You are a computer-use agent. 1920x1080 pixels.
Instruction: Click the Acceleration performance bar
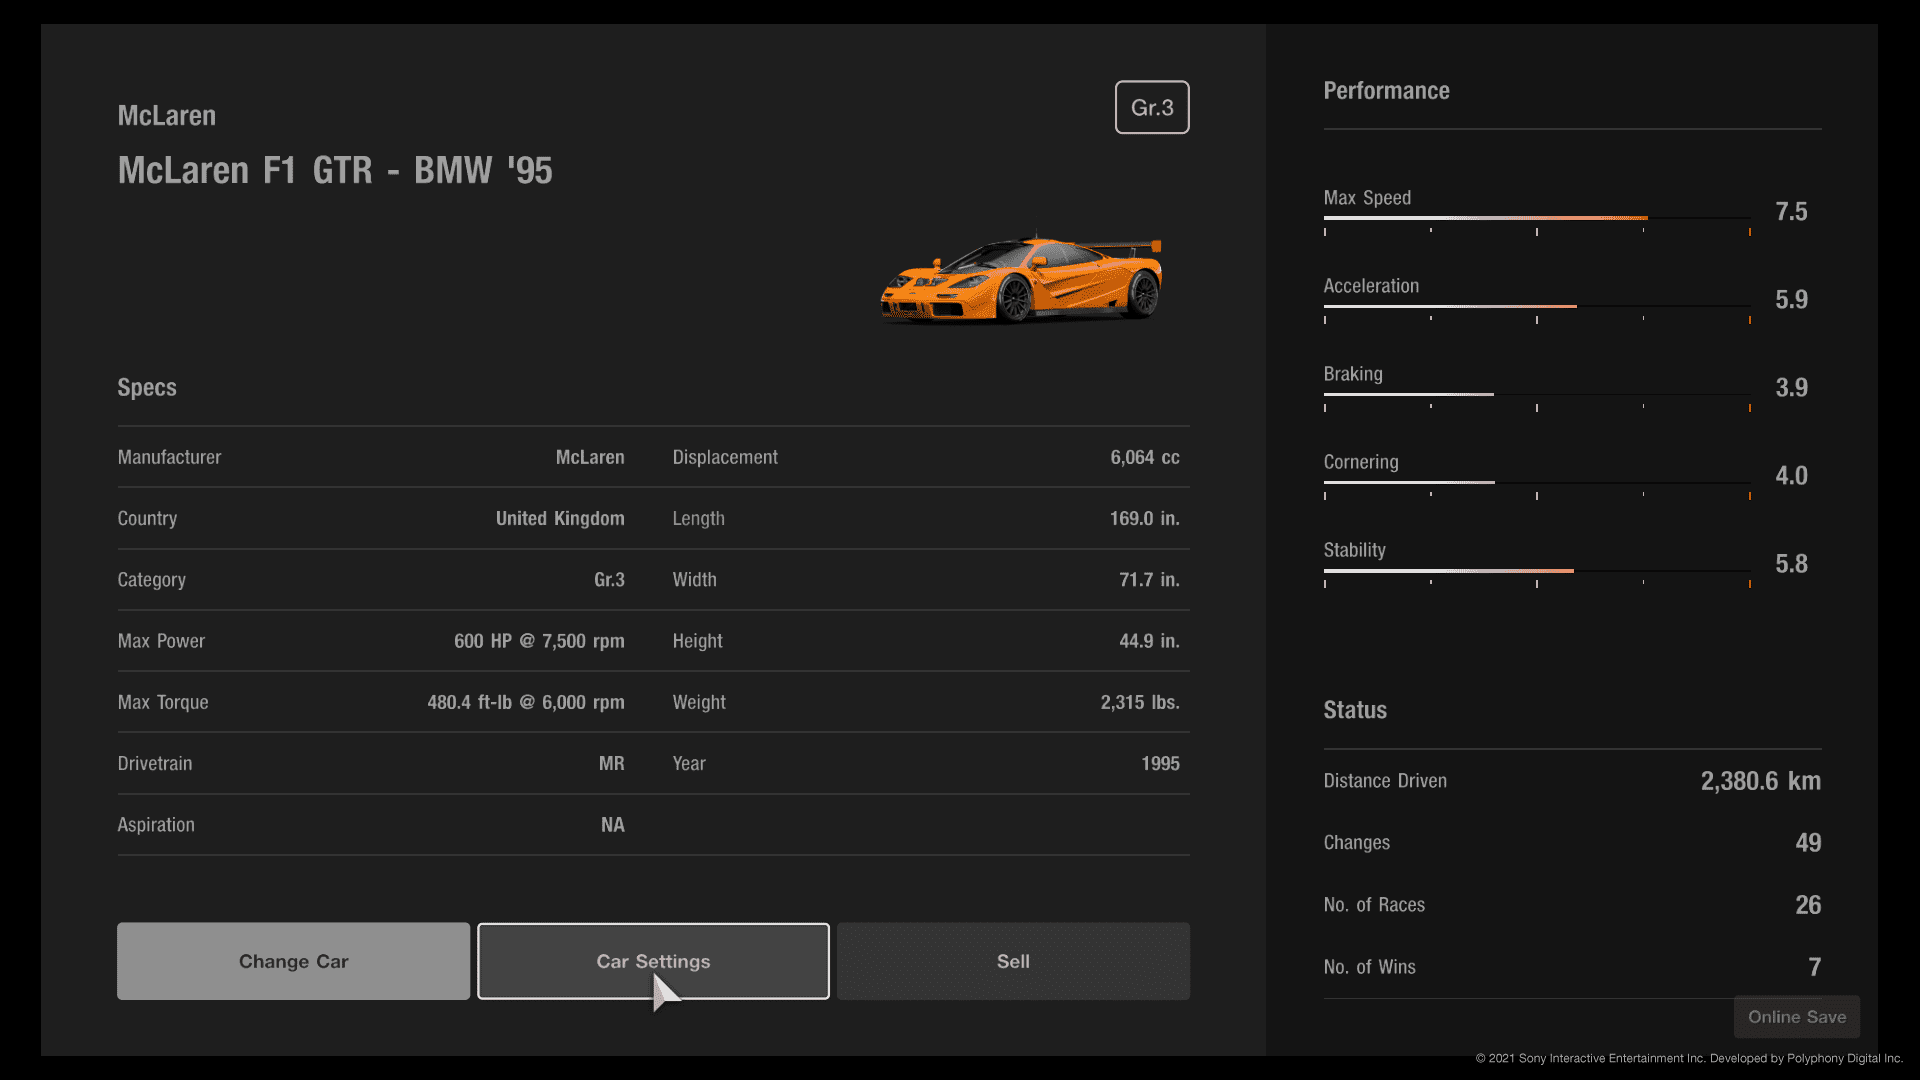pos(1537,306)
